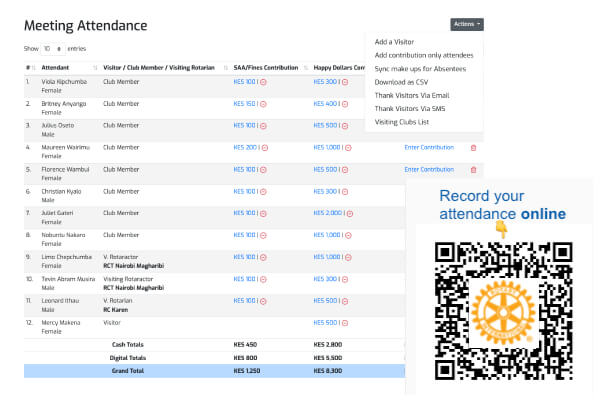
Task: Open the Actions dropdown button
Action: (467, 24)
